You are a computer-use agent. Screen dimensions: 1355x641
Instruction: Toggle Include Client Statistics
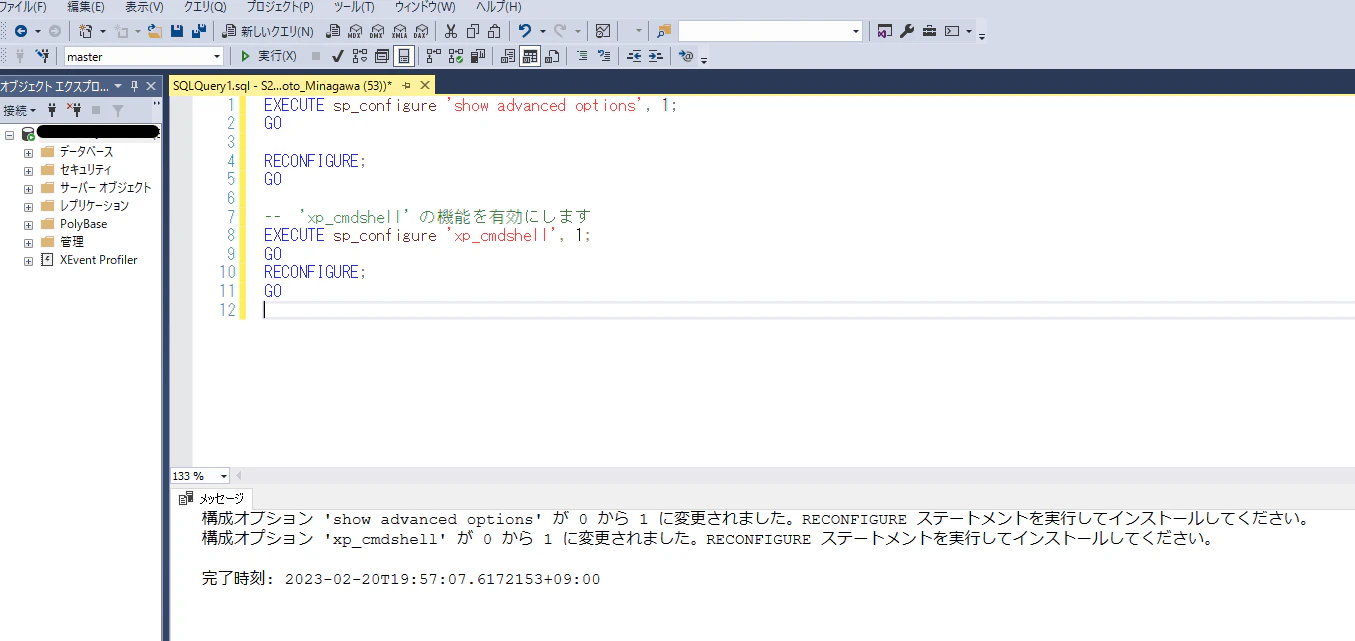pos(478,56)
